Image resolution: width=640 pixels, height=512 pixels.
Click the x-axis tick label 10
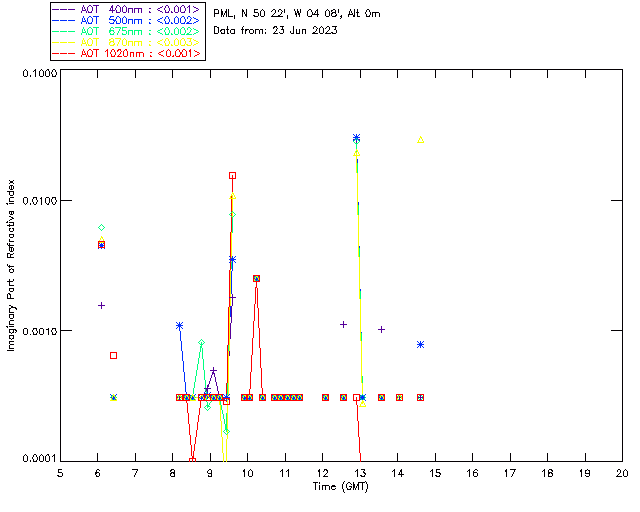pyautogui.click(x=247, y=473)
